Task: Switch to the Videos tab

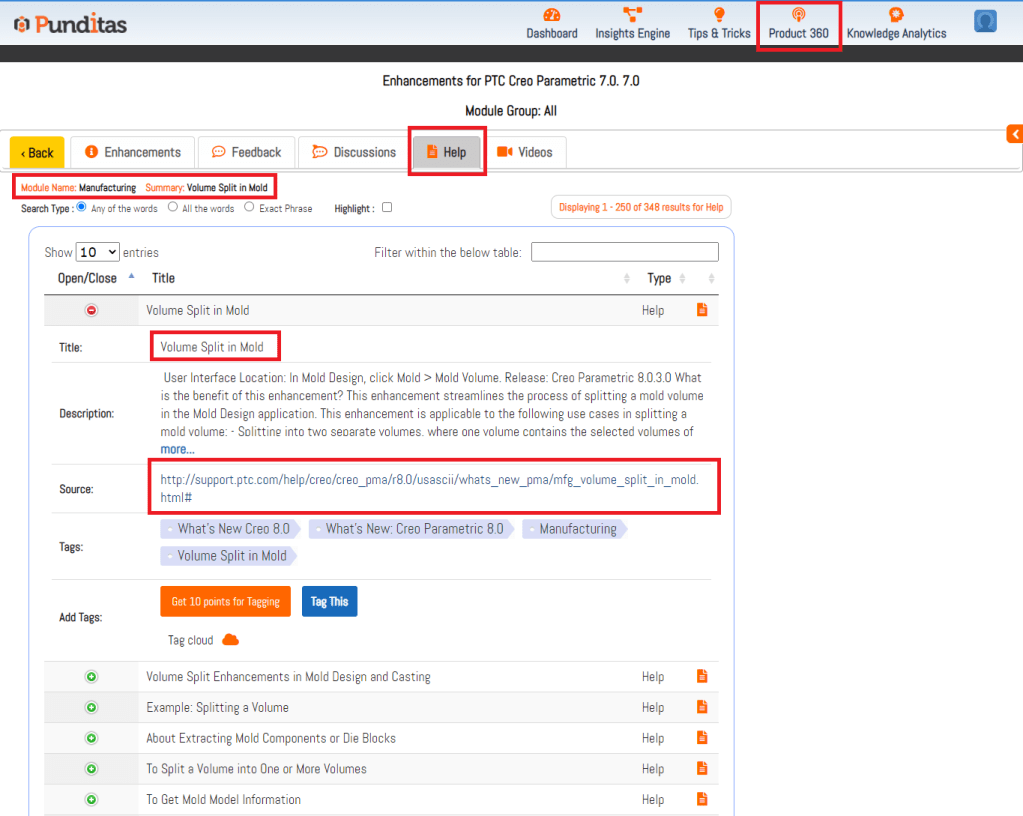Action: pos(525,152)
